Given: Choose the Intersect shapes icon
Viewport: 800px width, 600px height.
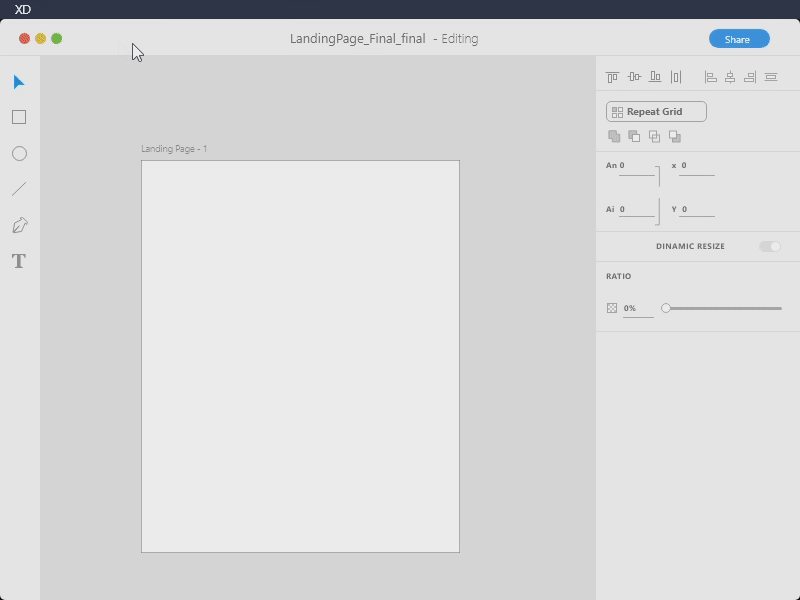Looking at the screenshot, I should point(655,135).
